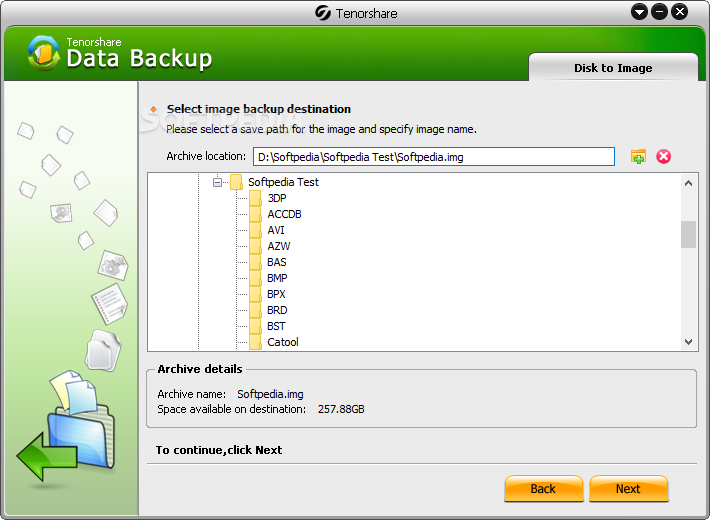This screenshot has height=520, width=710.
Task: Select the BMP folder
Action: (x=277, y=278)
